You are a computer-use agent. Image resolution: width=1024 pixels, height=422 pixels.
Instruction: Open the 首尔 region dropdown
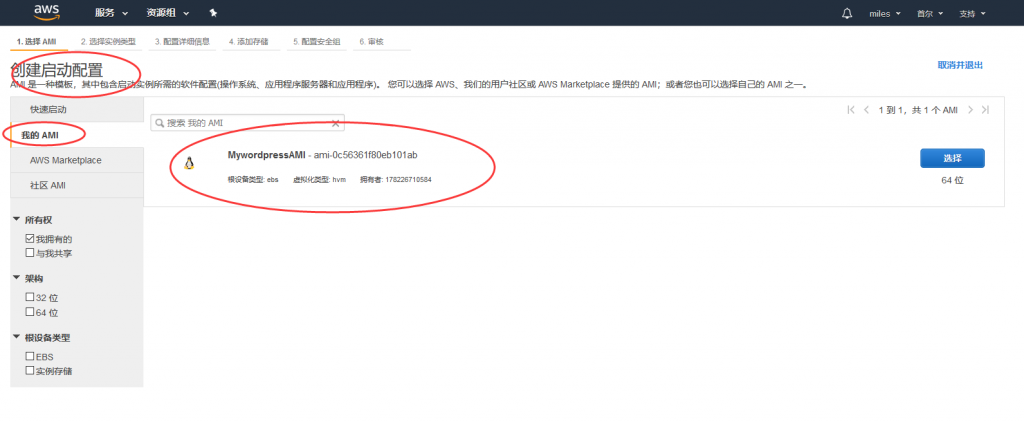(x=930, y=14)
